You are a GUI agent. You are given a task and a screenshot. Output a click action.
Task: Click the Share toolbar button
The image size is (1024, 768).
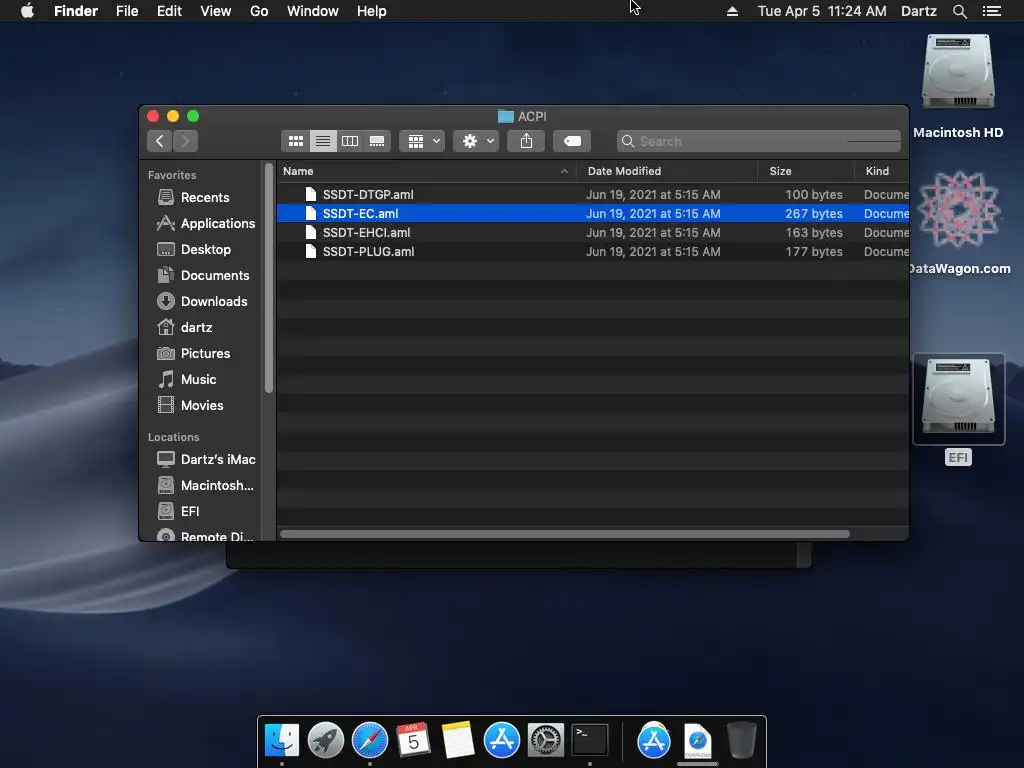click(526, 141)
